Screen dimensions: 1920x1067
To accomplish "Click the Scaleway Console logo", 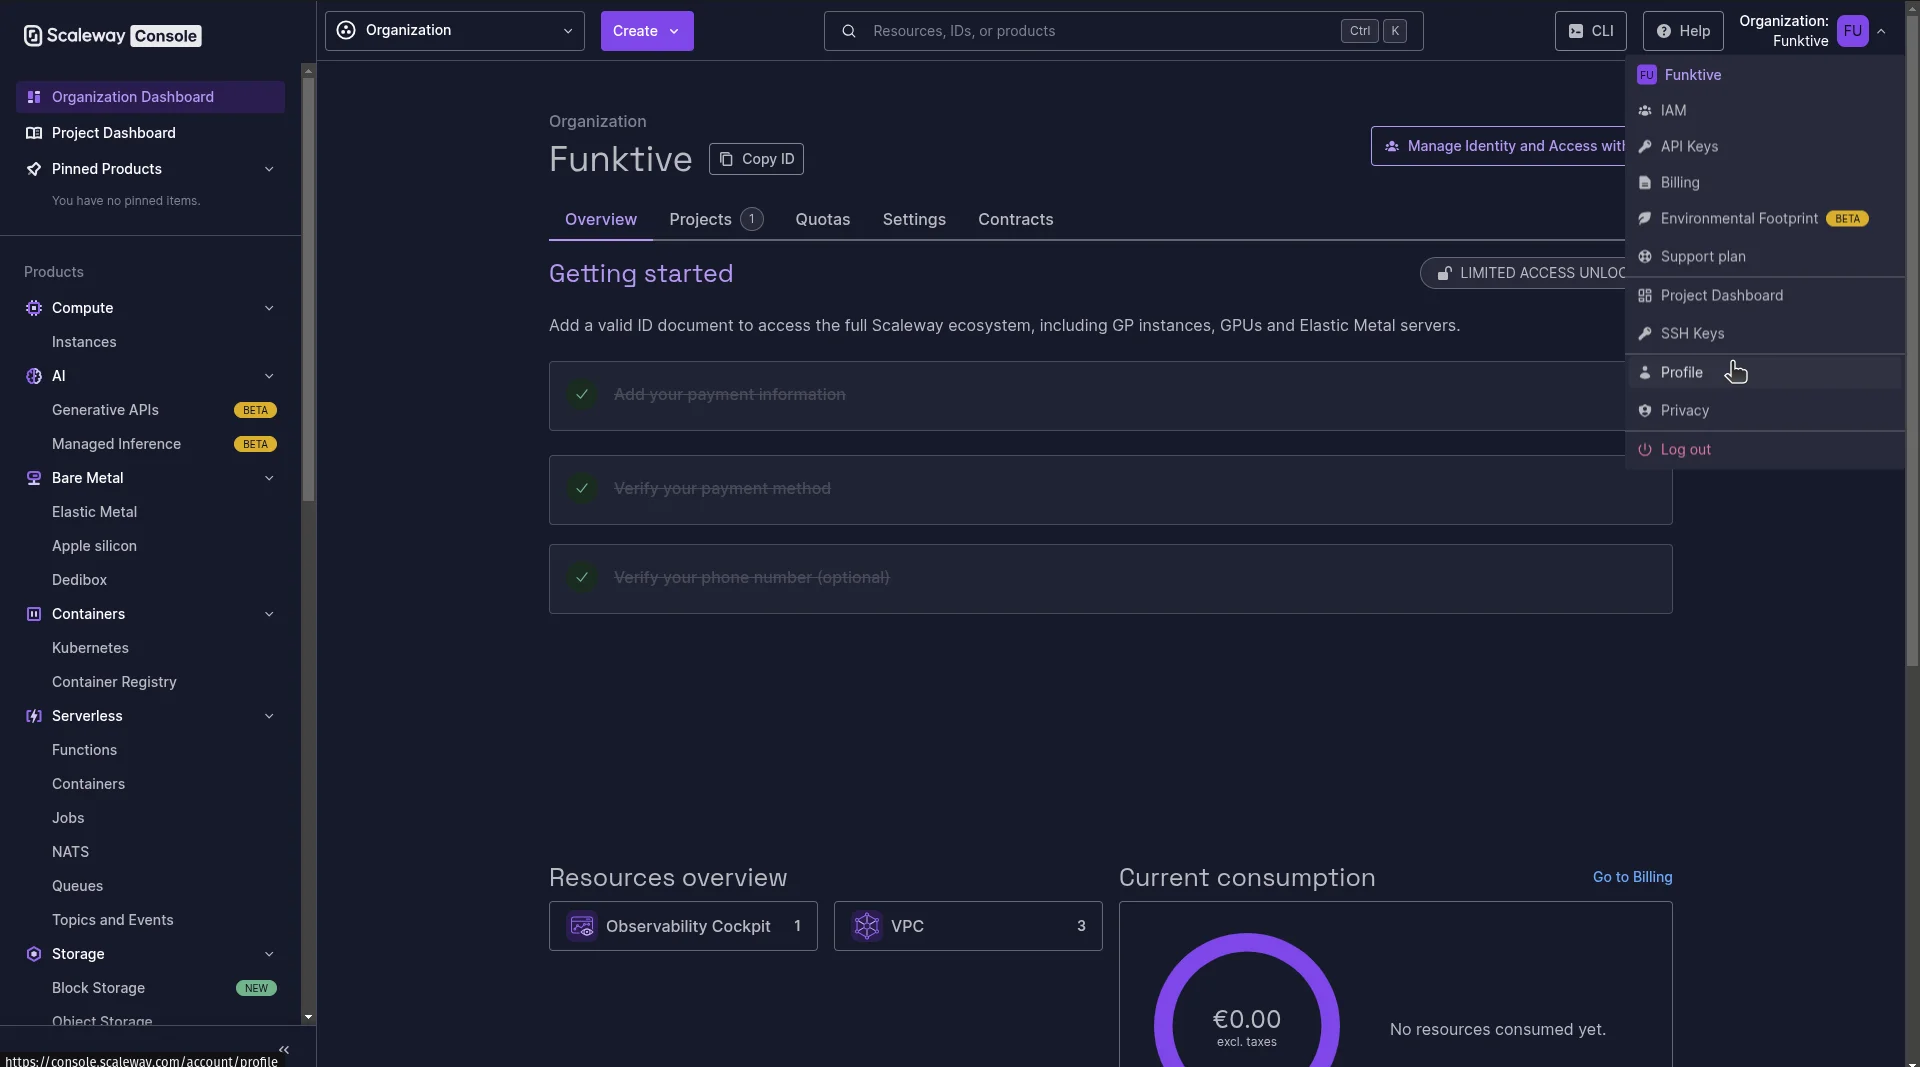I will point(112,36).
